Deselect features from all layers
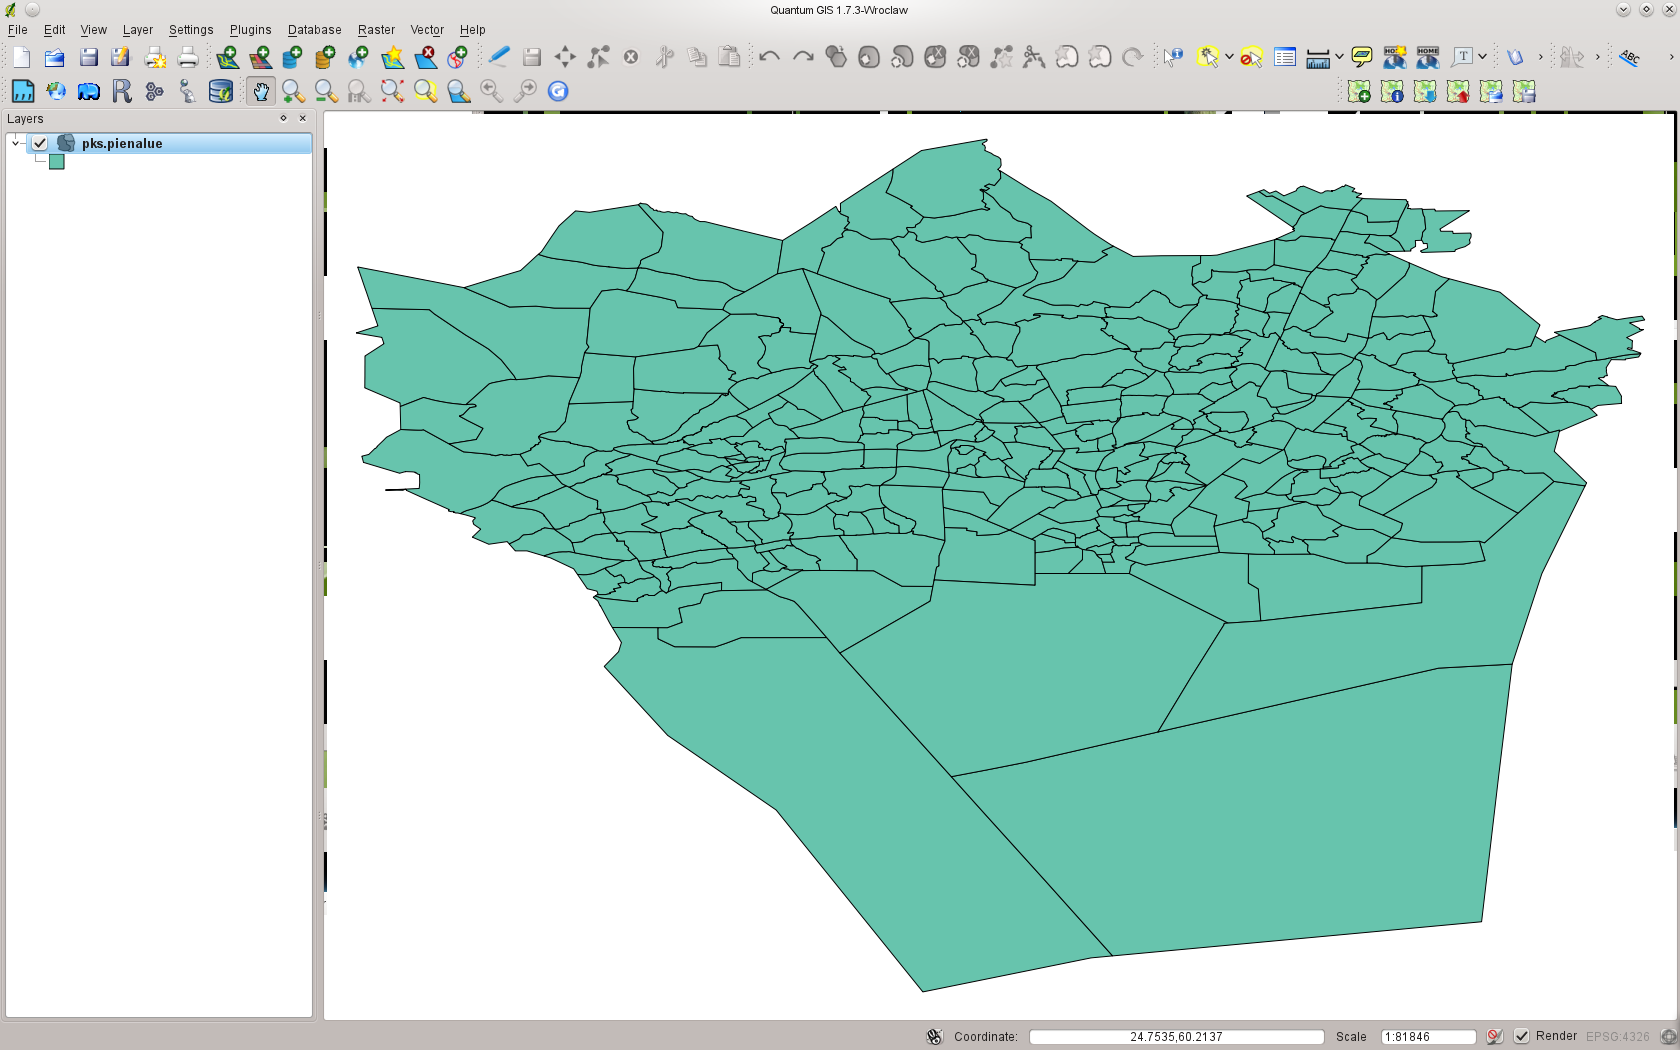Viewport: 1680px width, 1050px height. pos(1251,57)
